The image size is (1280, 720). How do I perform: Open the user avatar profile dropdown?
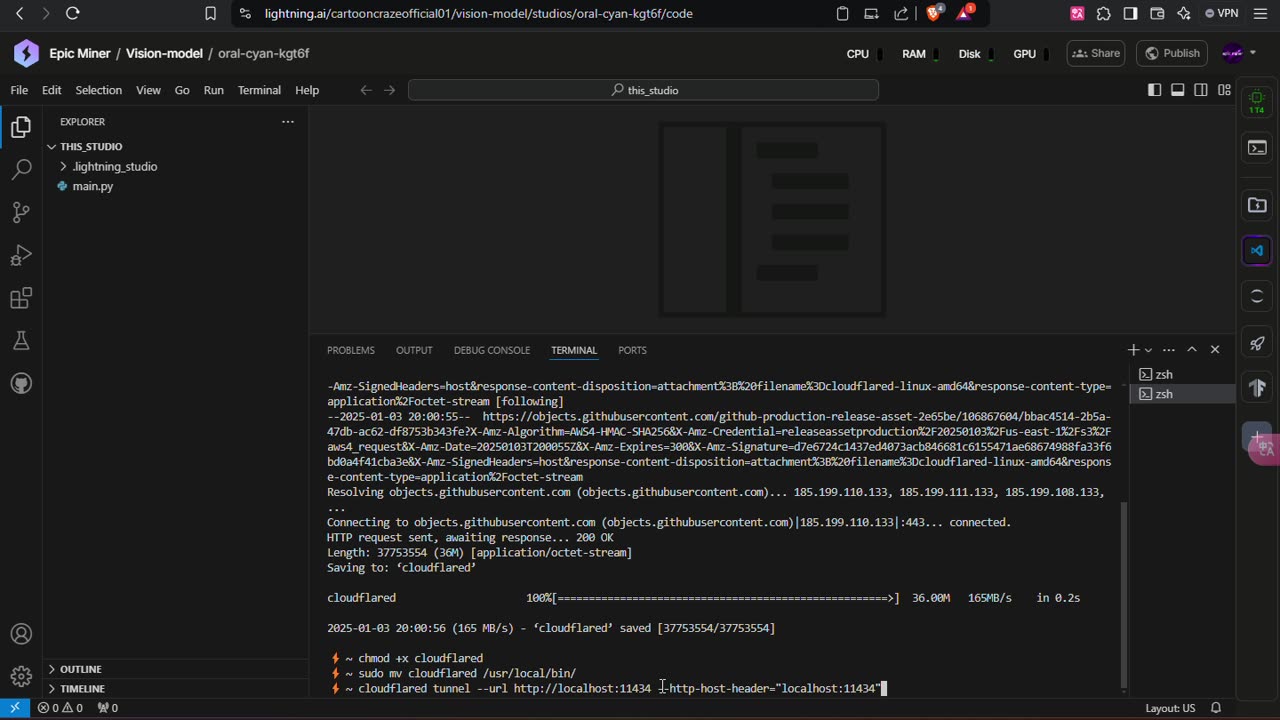coord(1238,53)
